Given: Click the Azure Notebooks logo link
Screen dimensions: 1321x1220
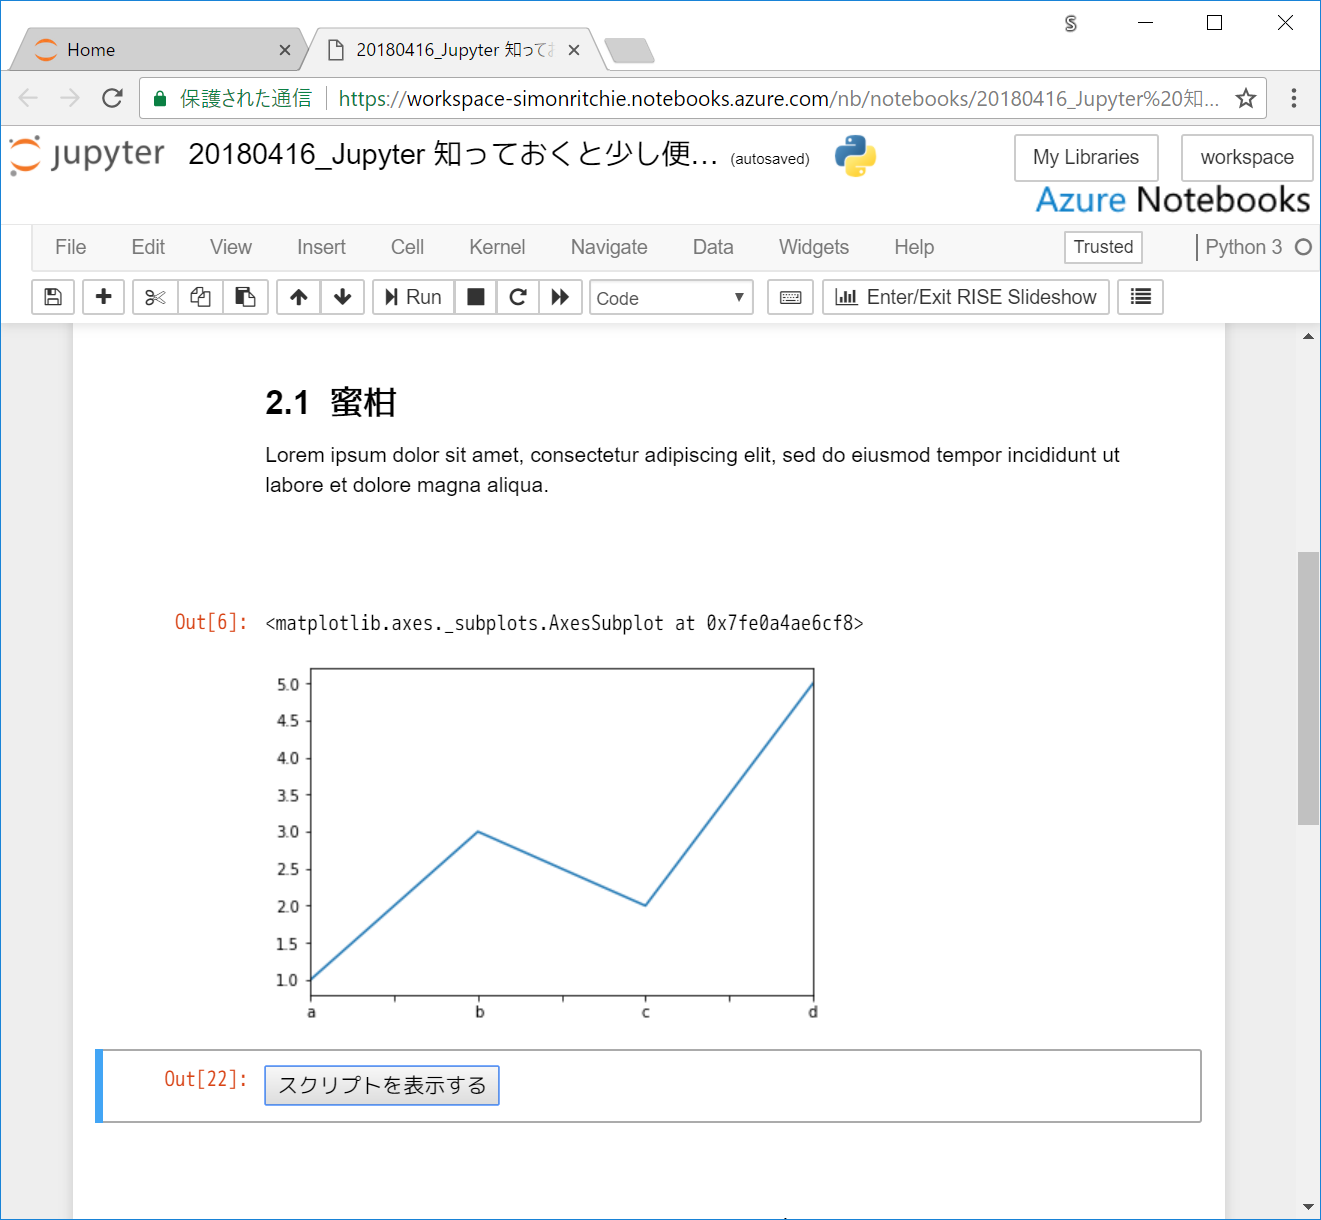Looking at the screenshot, I should [x=1172, y=200].
